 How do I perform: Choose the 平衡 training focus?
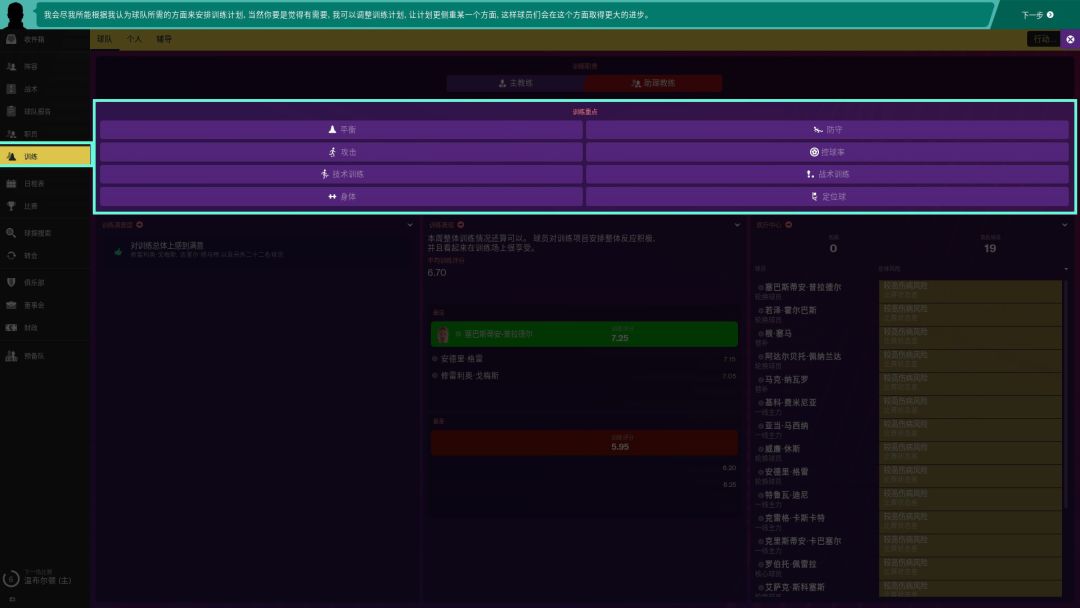point(341,130)
